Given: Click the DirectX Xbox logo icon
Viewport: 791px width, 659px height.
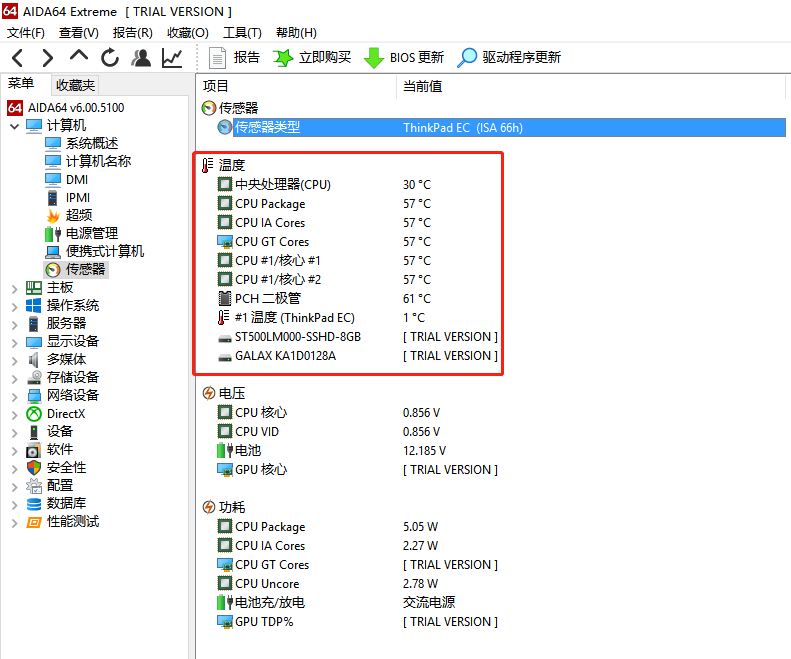Looking at the screenshot, I should pyautogui.click(x=34, y=414).
